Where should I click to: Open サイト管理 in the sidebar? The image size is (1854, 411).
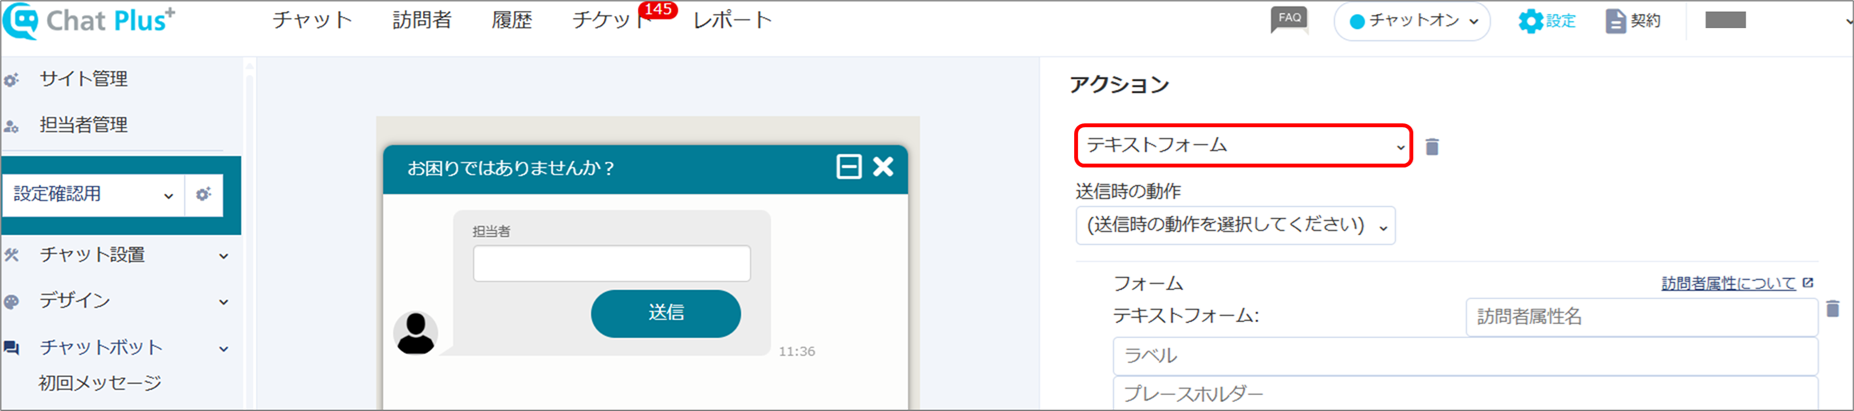coord(83,79)
